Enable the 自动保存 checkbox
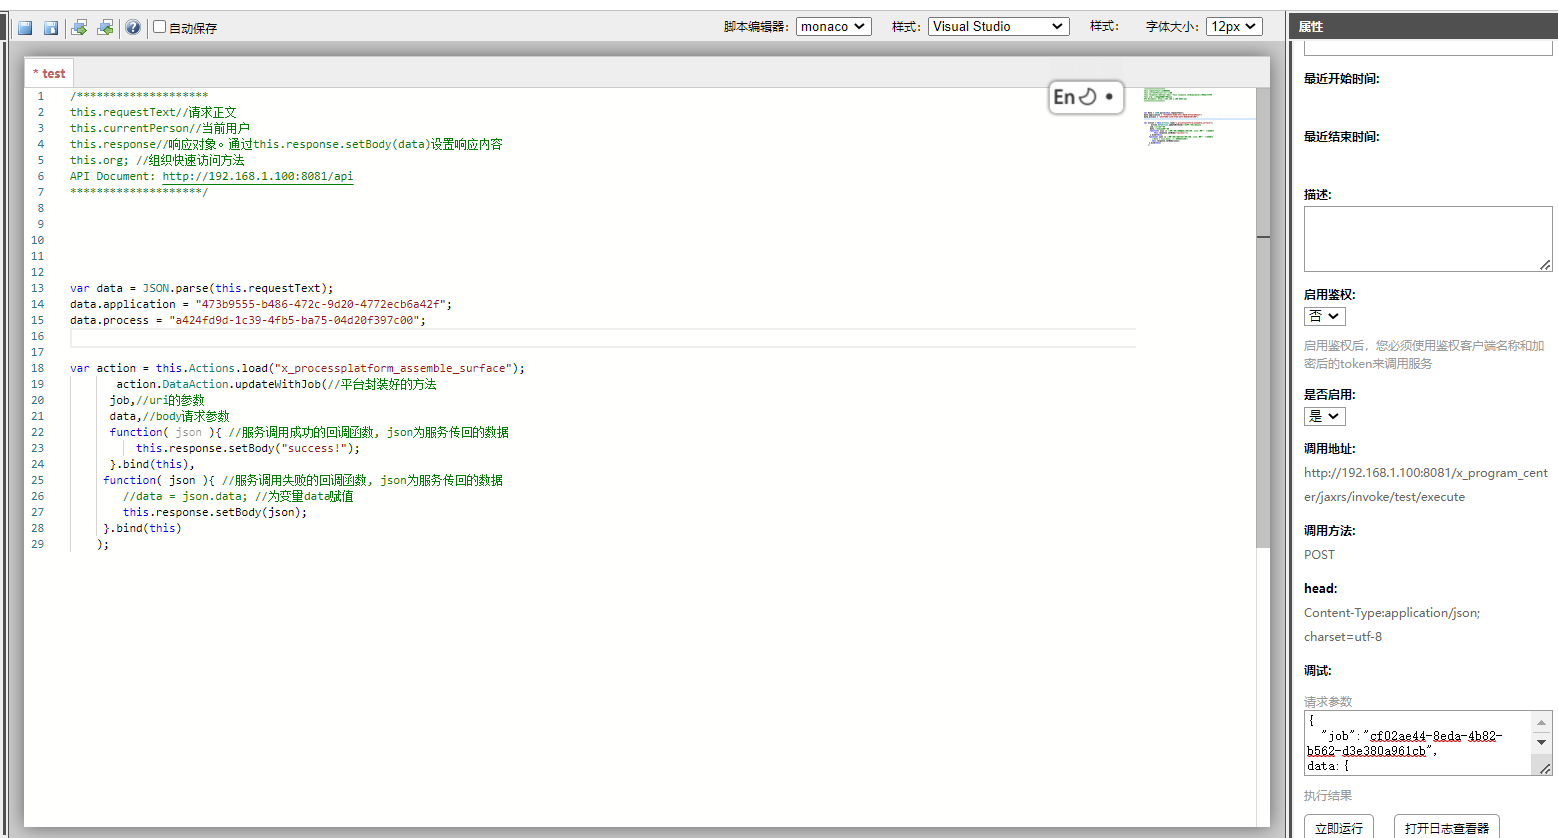 click(159, 27)
